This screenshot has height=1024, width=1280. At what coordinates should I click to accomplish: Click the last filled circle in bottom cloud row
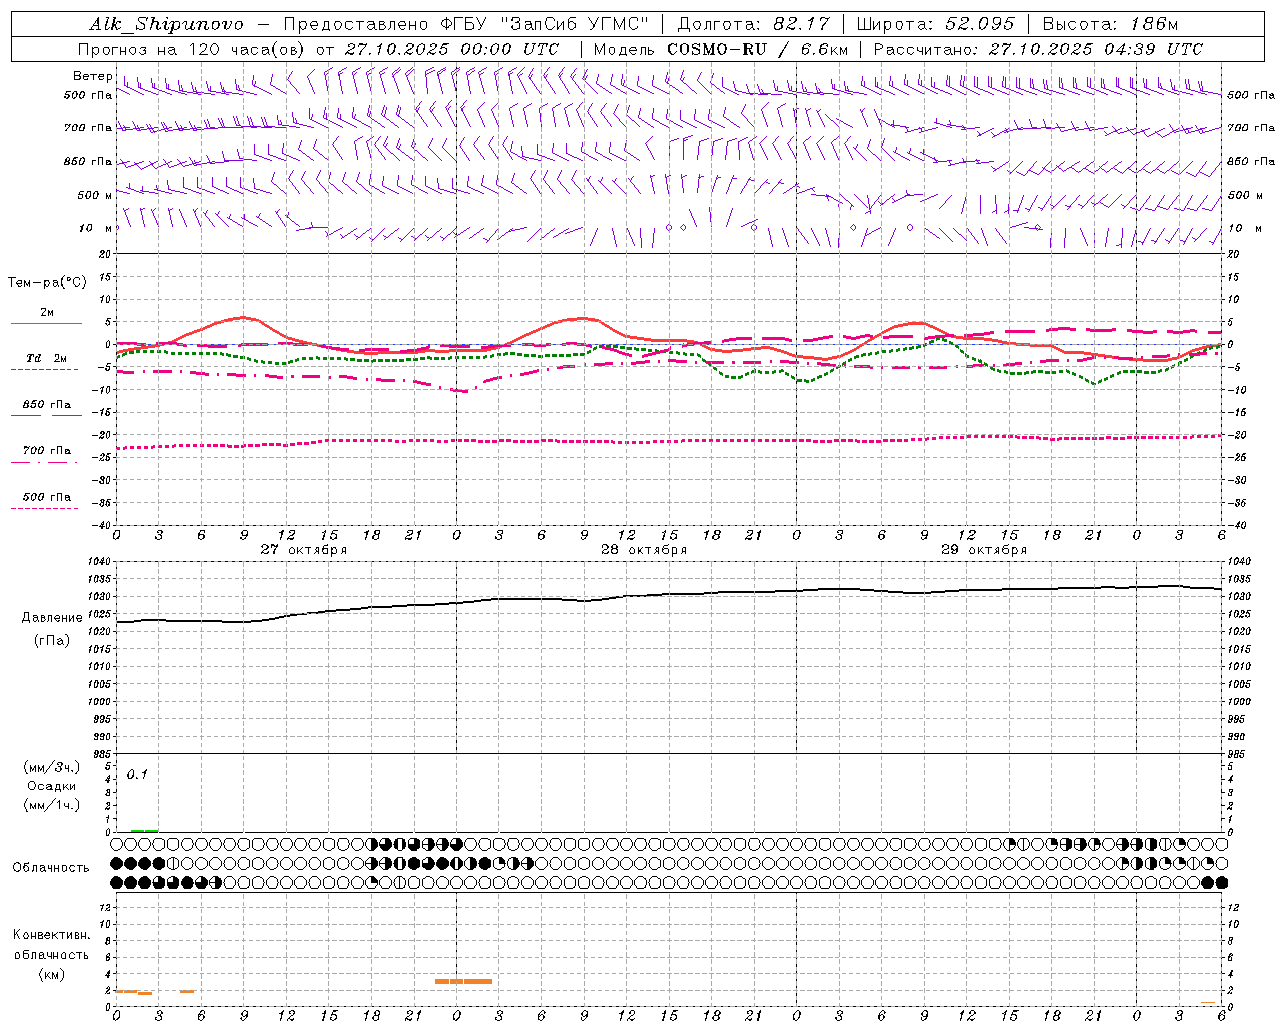(1221, 882)
